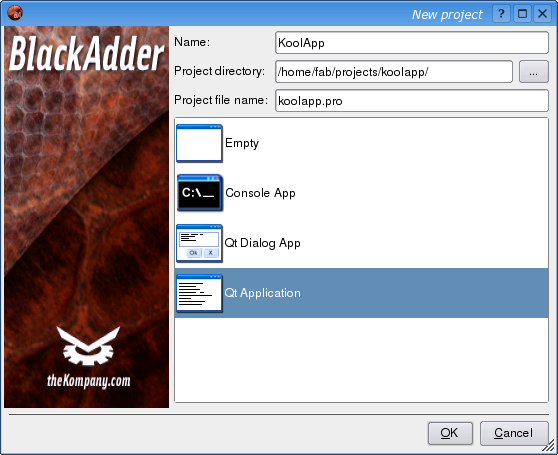
Task: Select the Qt Application template icon
Action: pyautogui.click(x=199, y=293)
